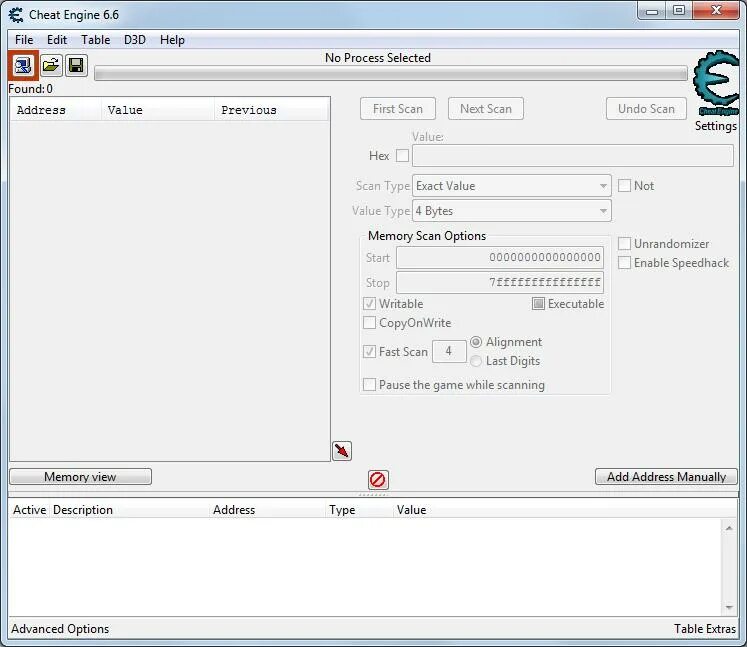Click the Cheat Engine title bar icon
747x647 pixels.
(x=16, y=15)
